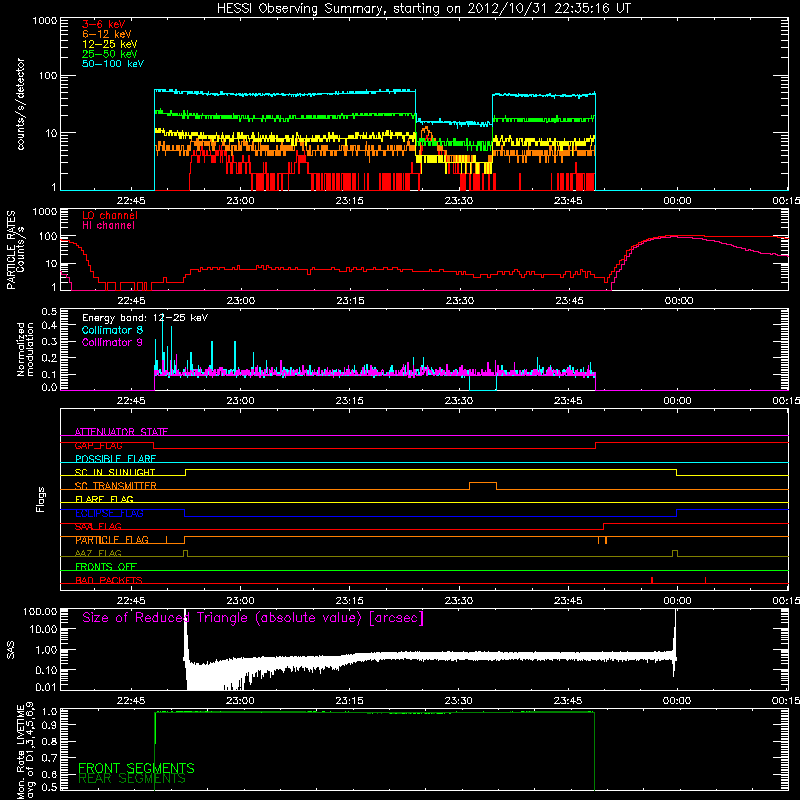Viewport: 800px width, 800px height.
Task: Click the SAS spike at 00:00
Action: pos(675,643)
